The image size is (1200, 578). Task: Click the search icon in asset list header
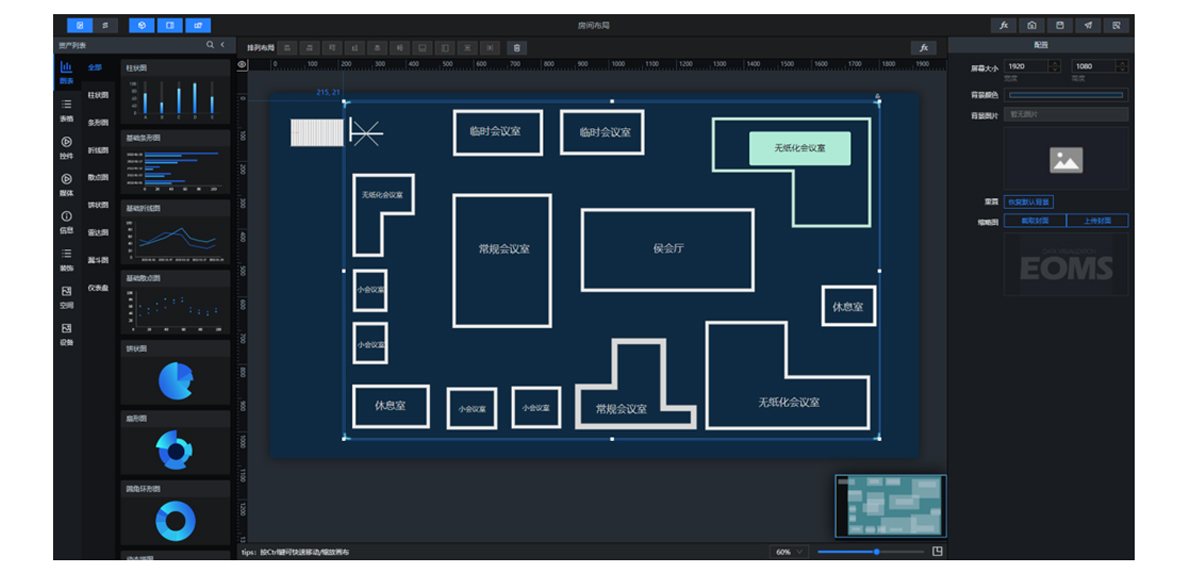click(210, 45)
